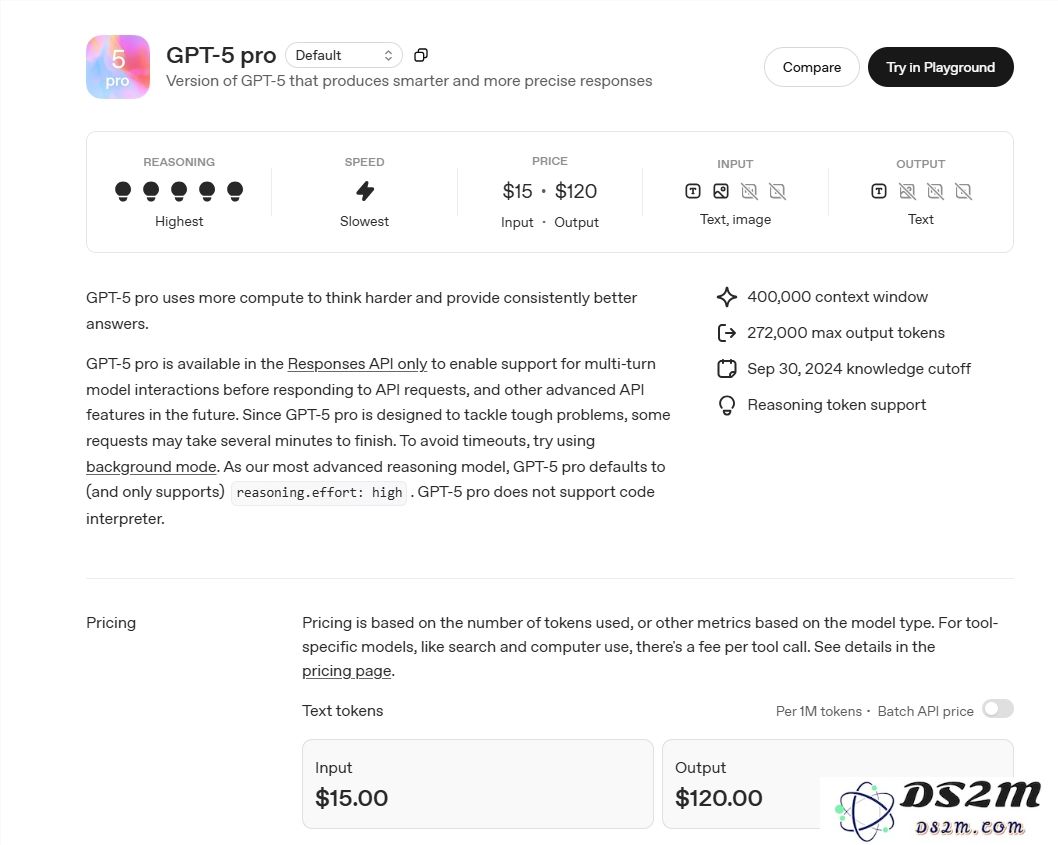
Task: Click the copy model name icon
Action: coord(421,55)
